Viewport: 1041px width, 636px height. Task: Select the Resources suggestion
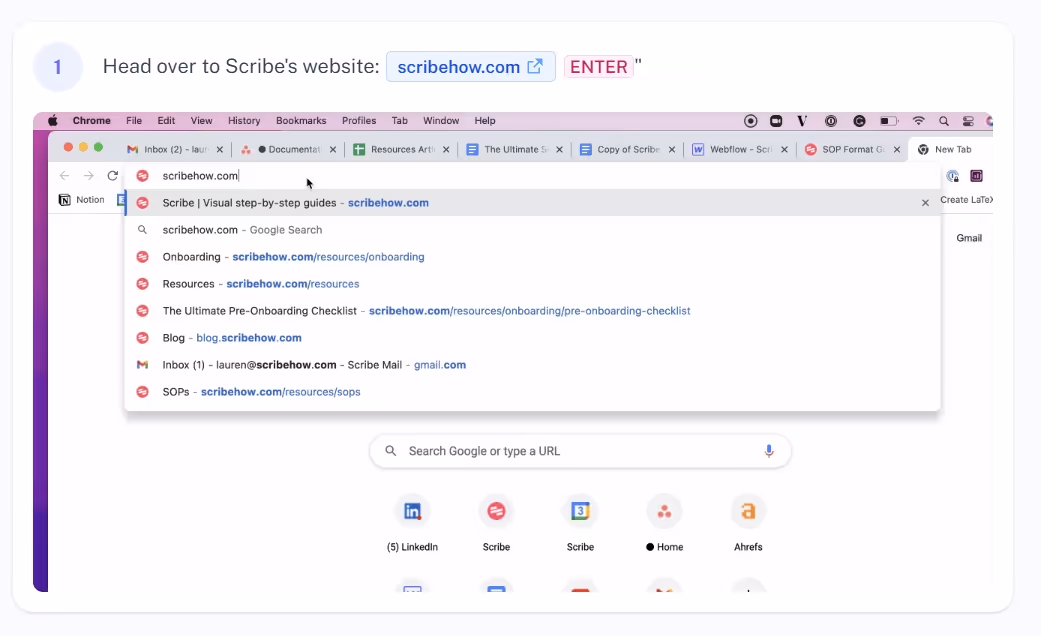532,284
